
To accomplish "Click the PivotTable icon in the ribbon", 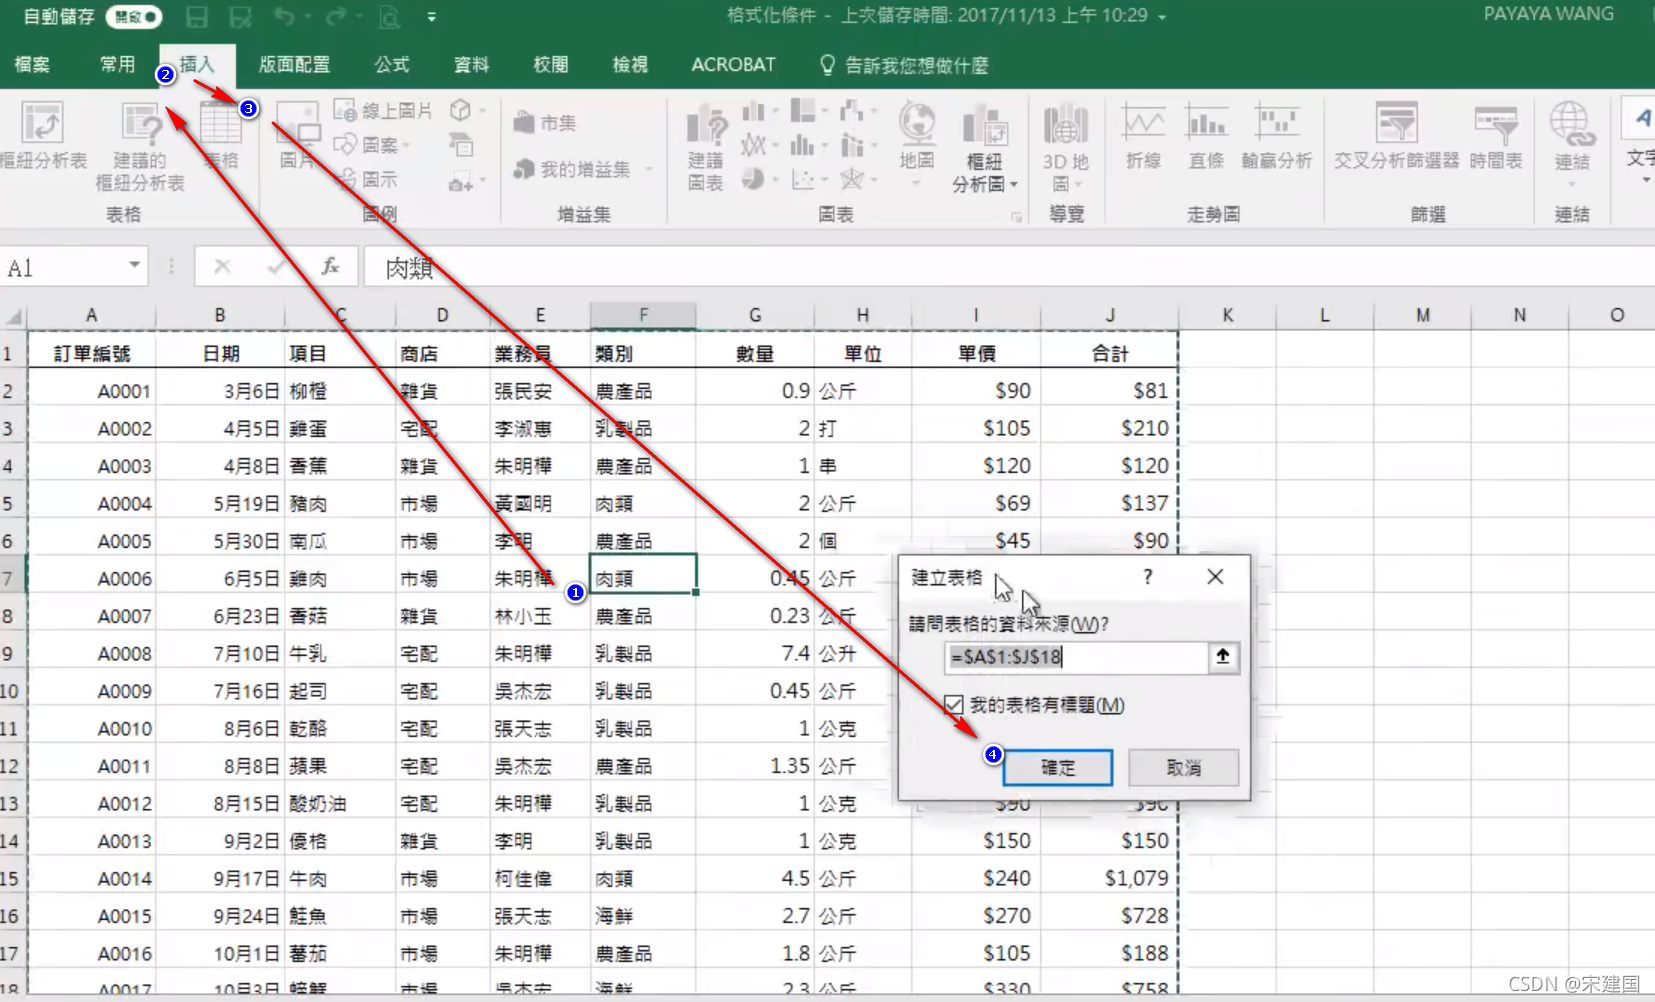I will click(x=42, y=135).
